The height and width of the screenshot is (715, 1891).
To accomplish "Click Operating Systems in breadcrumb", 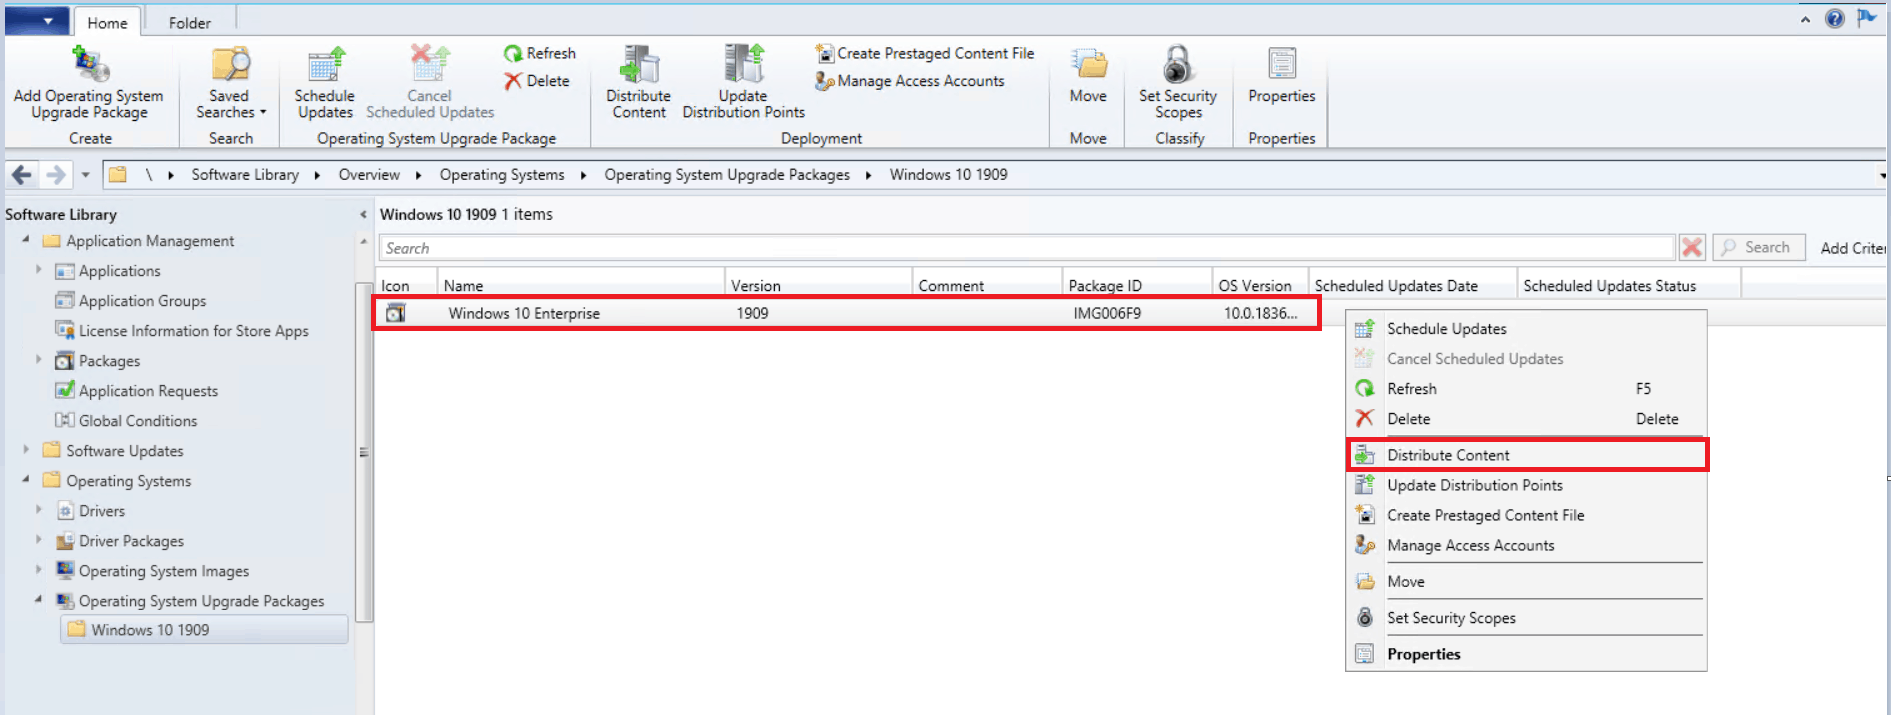I will [x=502, y=174].
